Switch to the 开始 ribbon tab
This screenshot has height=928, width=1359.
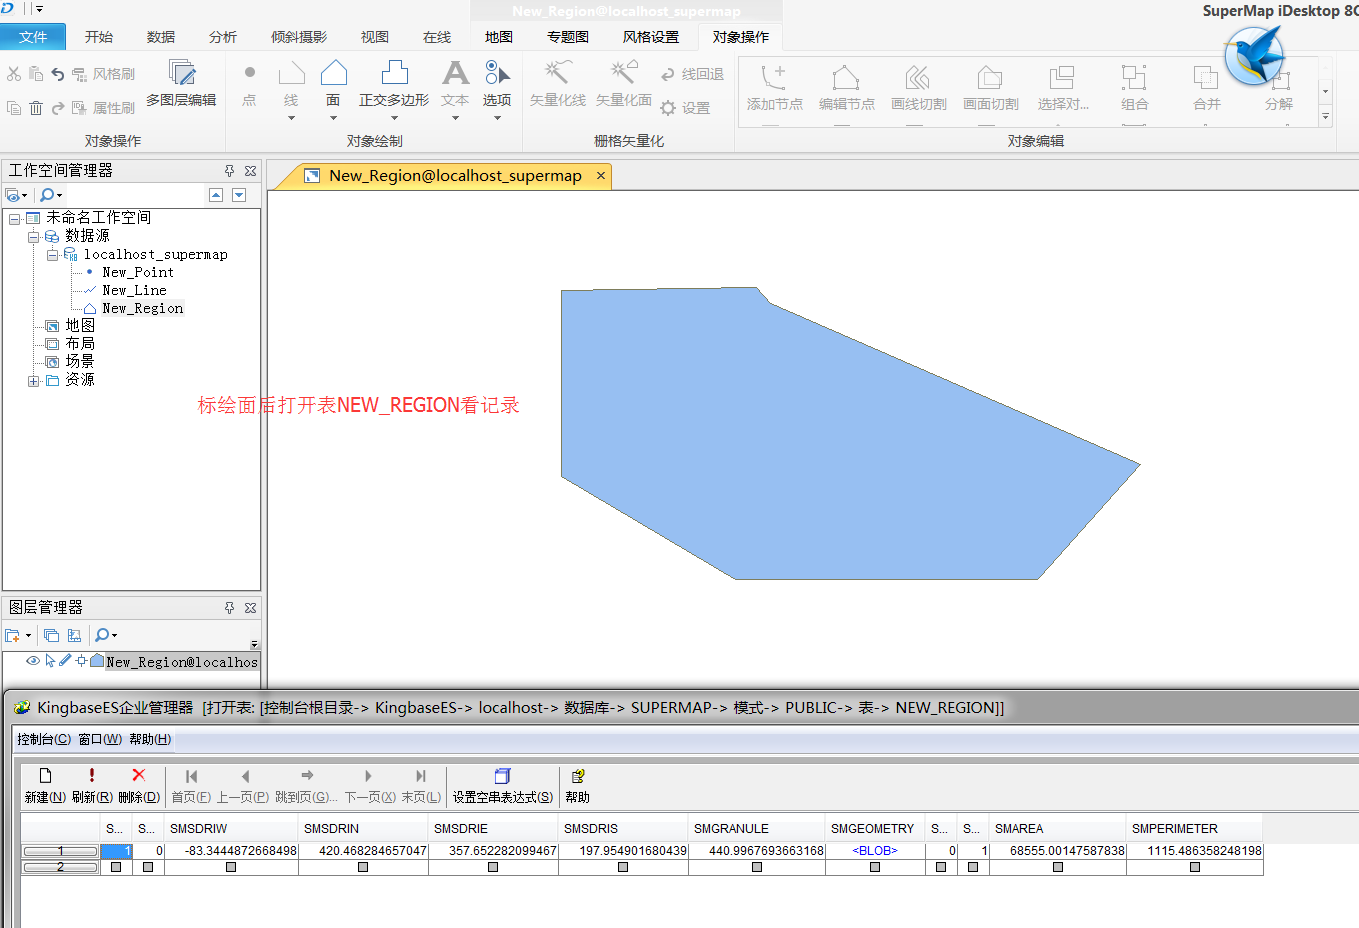(x=99, y=37)
